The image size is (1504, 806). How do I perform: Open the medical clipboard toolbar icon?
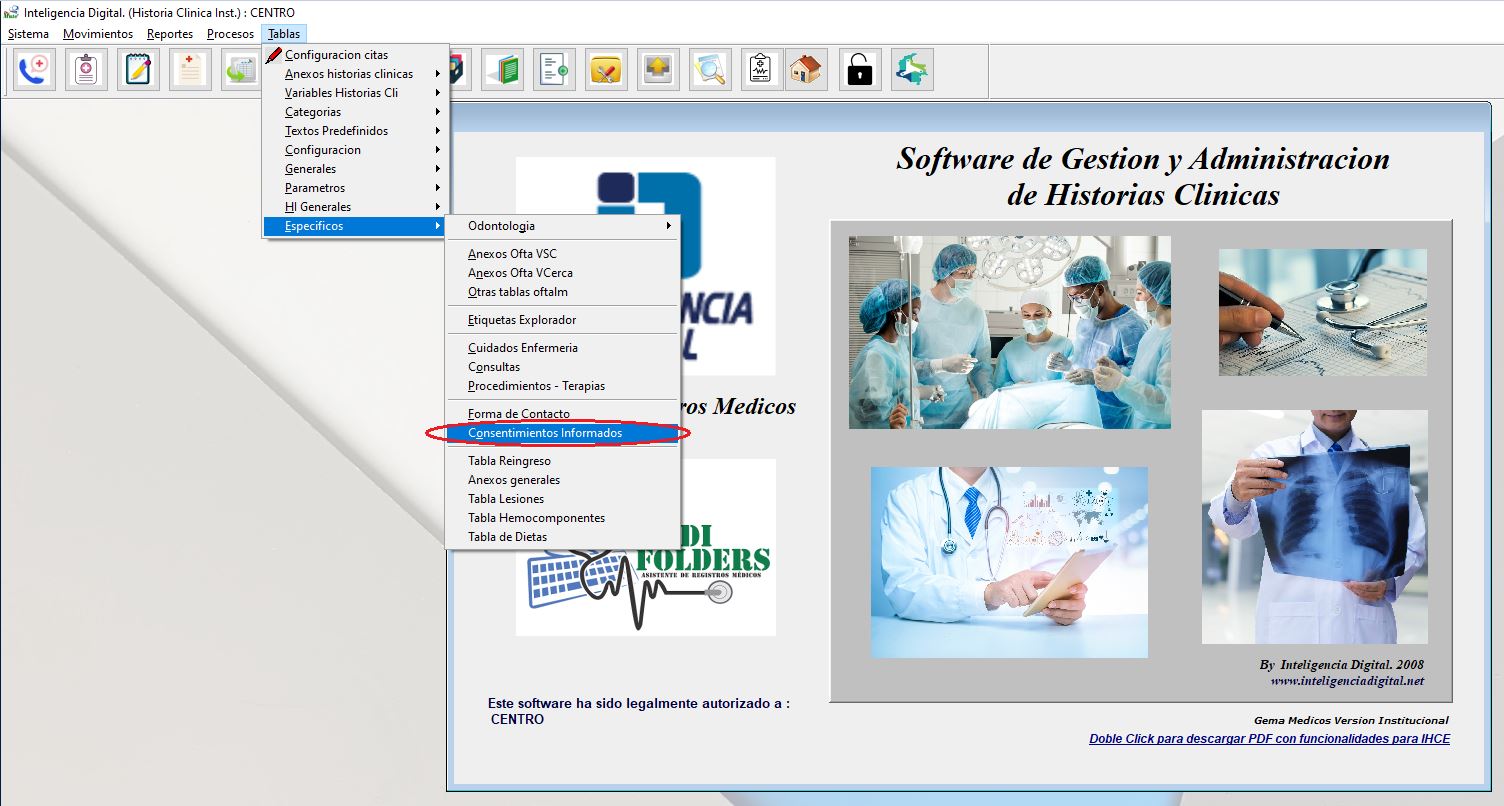[x=86, y=70]
